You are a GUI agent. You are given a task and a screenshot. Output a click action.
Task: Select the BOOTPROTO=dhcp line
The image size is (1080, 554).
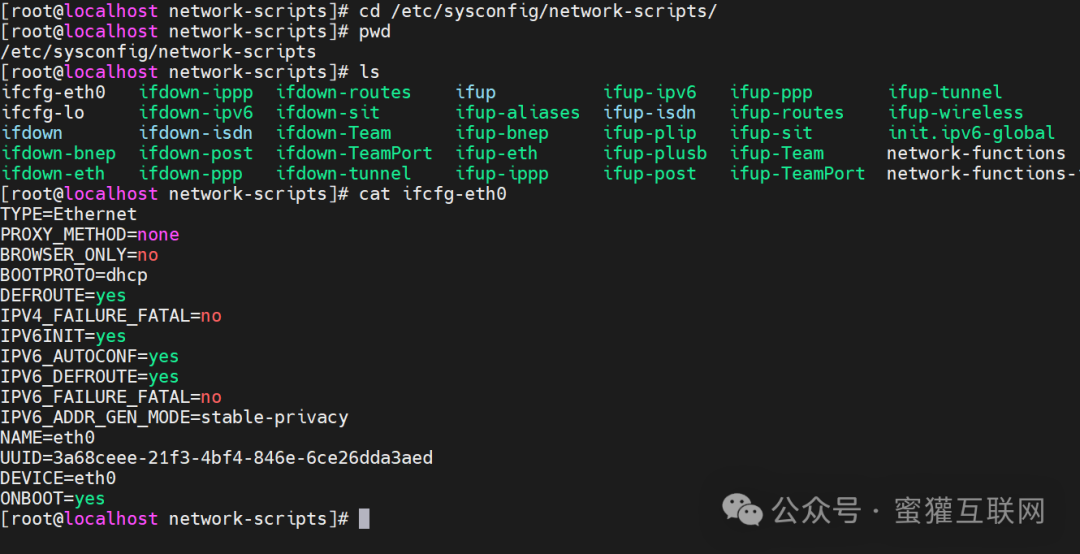click(x=74, y=275)
